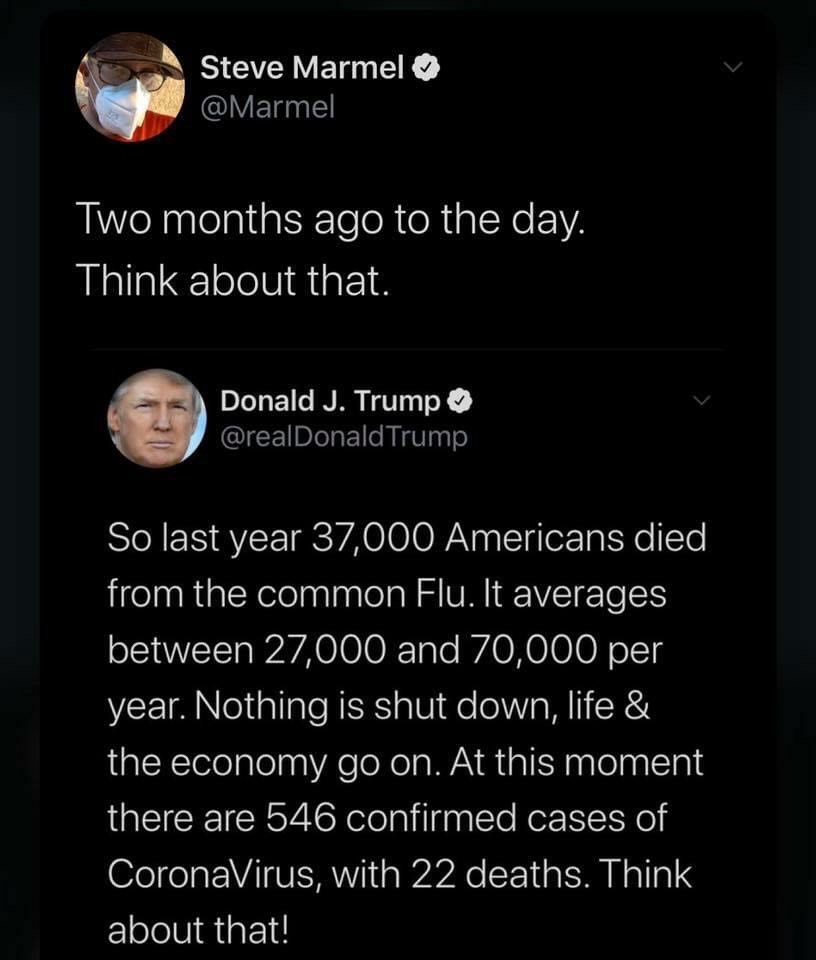Click the closing "about that!" text in the quoted tweet
The image size is (816, 960).
198,931
